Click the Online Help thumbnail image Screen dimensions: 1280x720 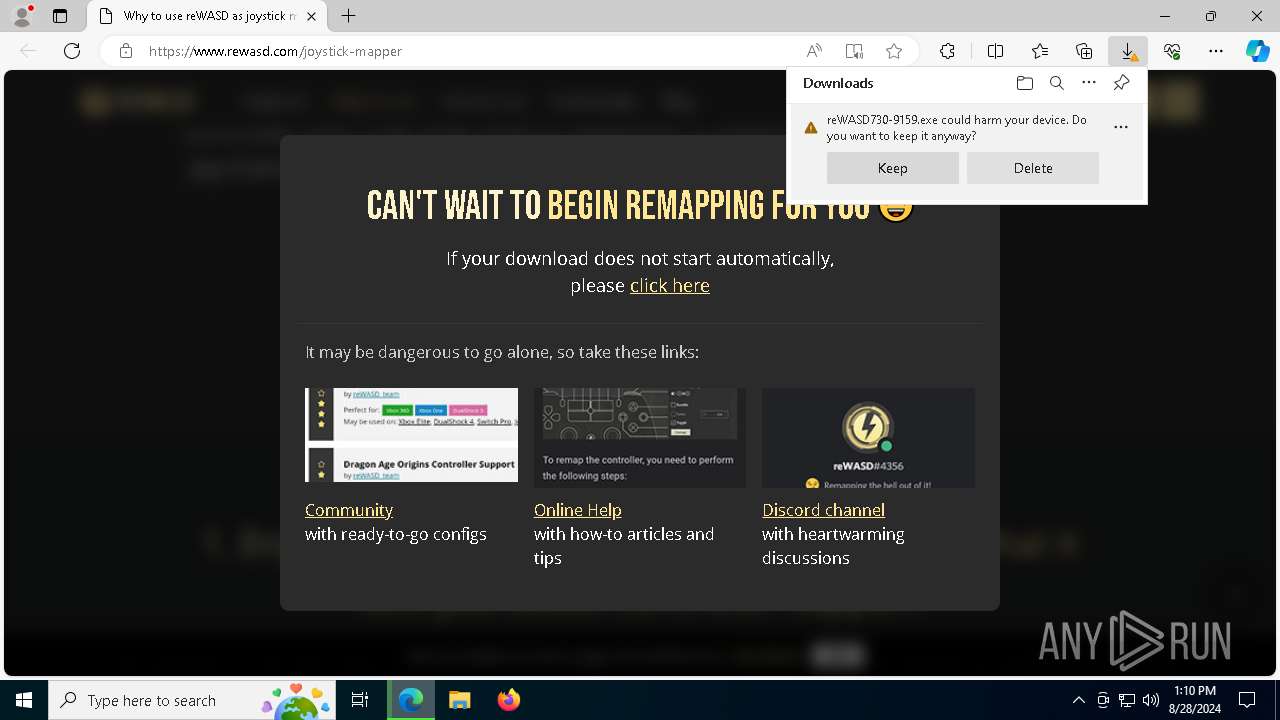[640, 438]
